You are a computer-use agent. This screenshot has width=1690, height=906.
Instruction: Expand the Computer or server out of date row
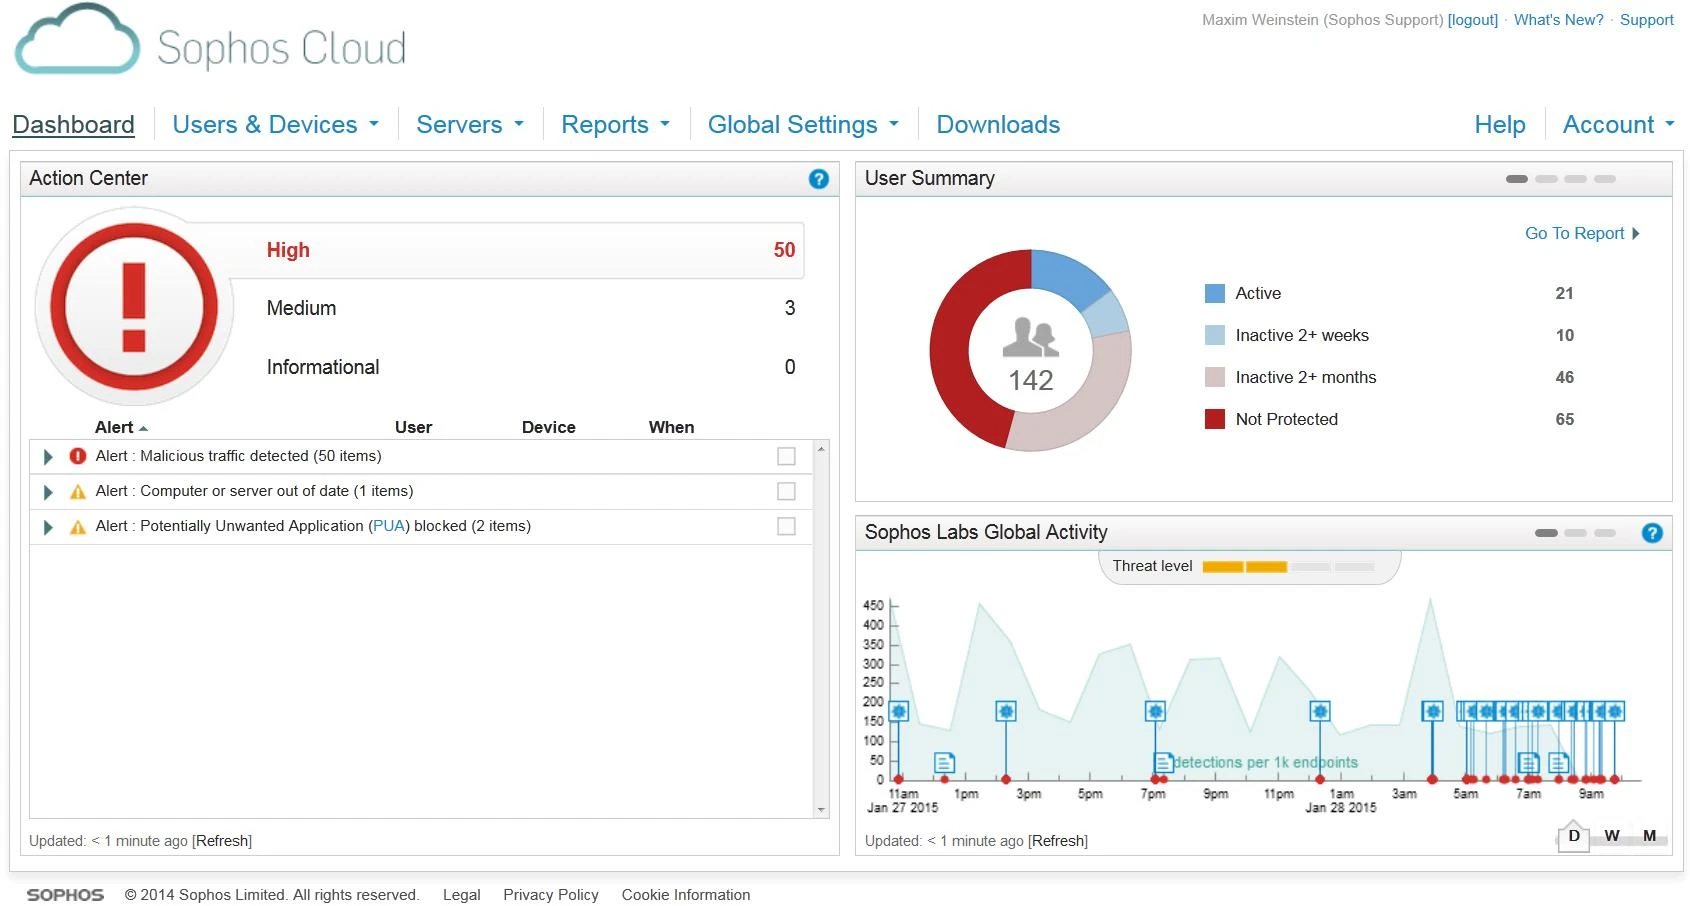48,492
